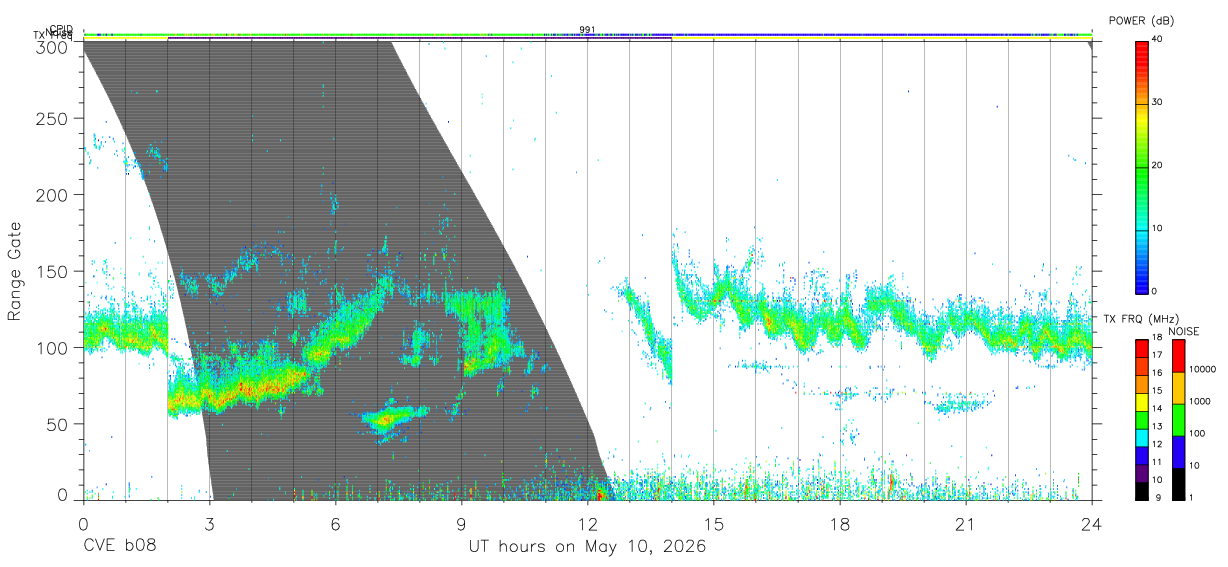Click the 21 tick on UT hours axis
Image resolution: width=1228 pixels, height=567 pixels.
click(x=965, y=525)
